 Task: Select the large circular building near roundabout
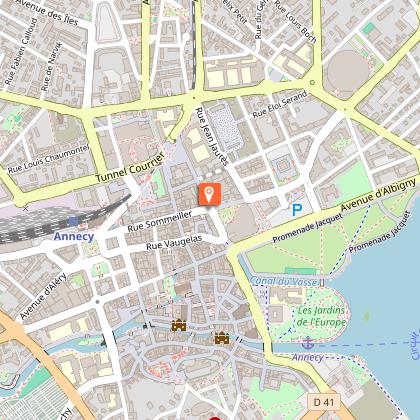[x=348, y=70]
